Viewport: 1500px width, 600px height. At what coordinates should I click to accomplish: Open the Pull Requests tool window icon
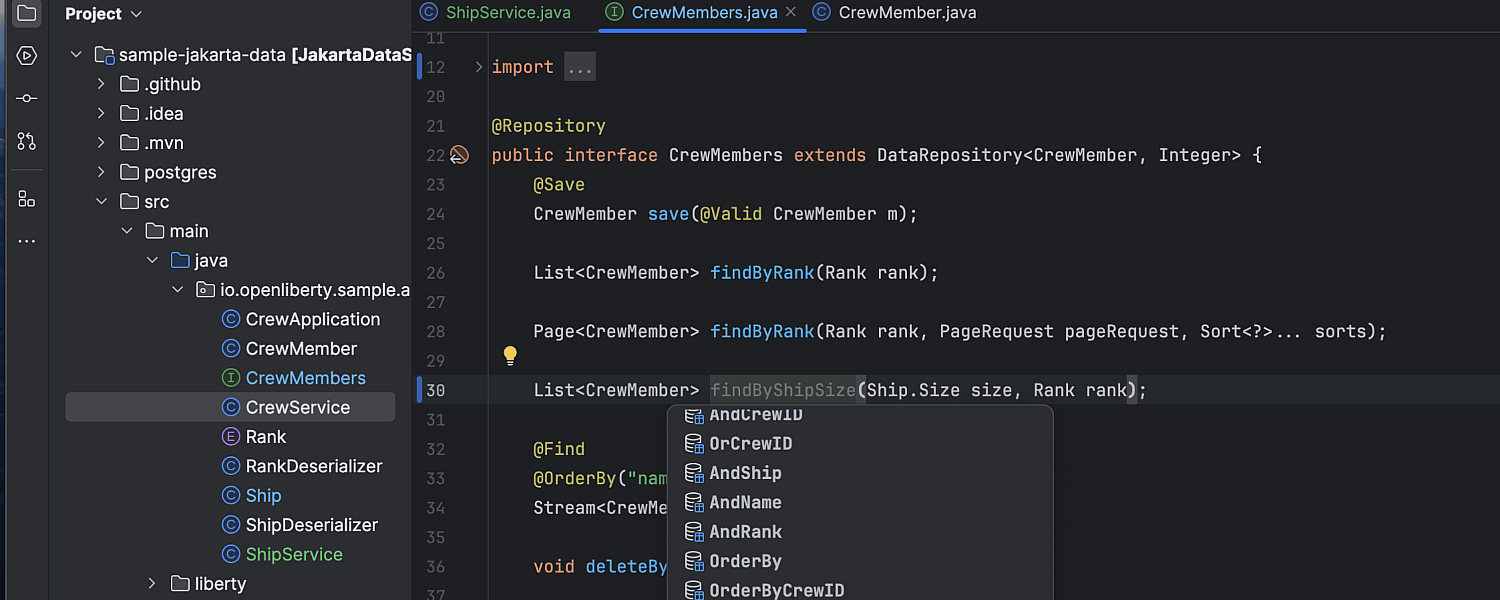click(x=27, y=141)
